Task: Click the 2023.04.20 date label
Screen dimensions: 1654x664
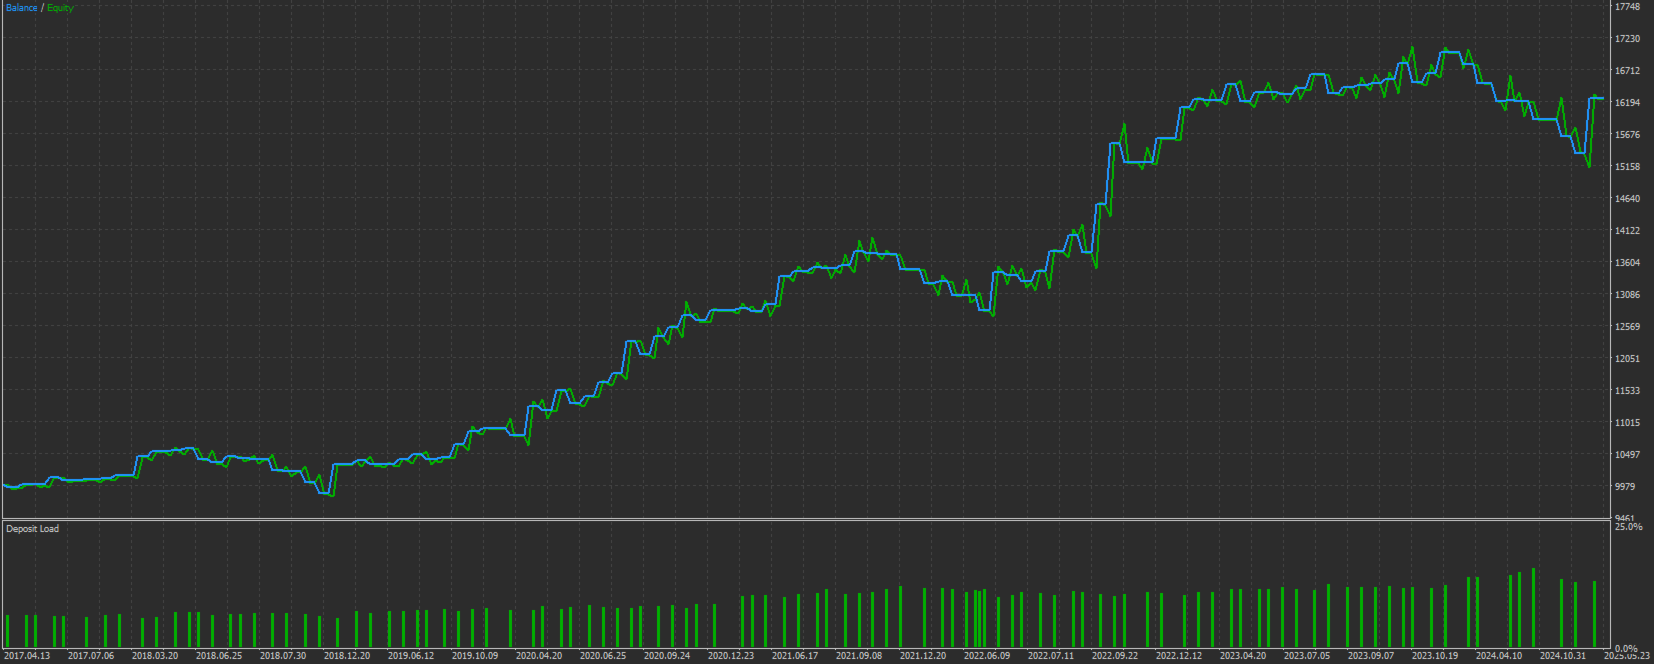Action: pos(1243,656)
